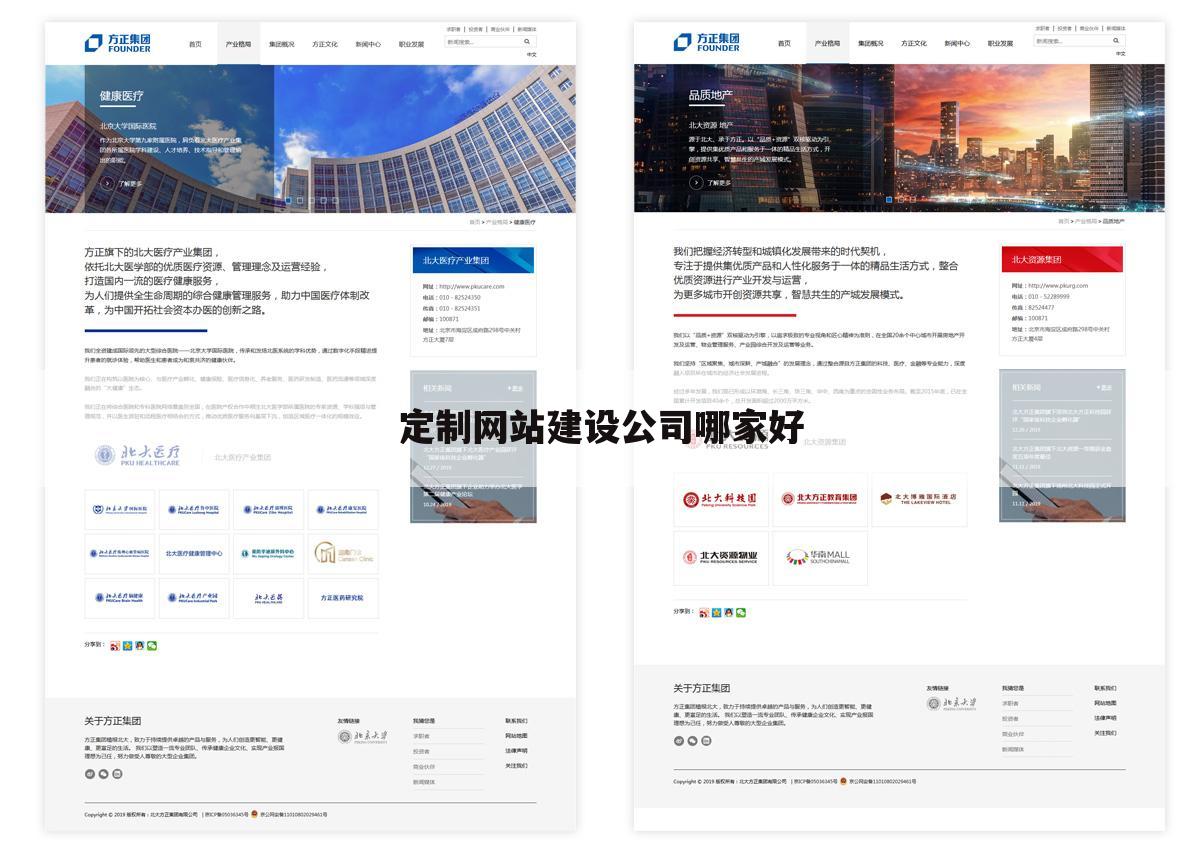
Task: Open the Lakeview Hotel logo card
Action: [919, 499]
